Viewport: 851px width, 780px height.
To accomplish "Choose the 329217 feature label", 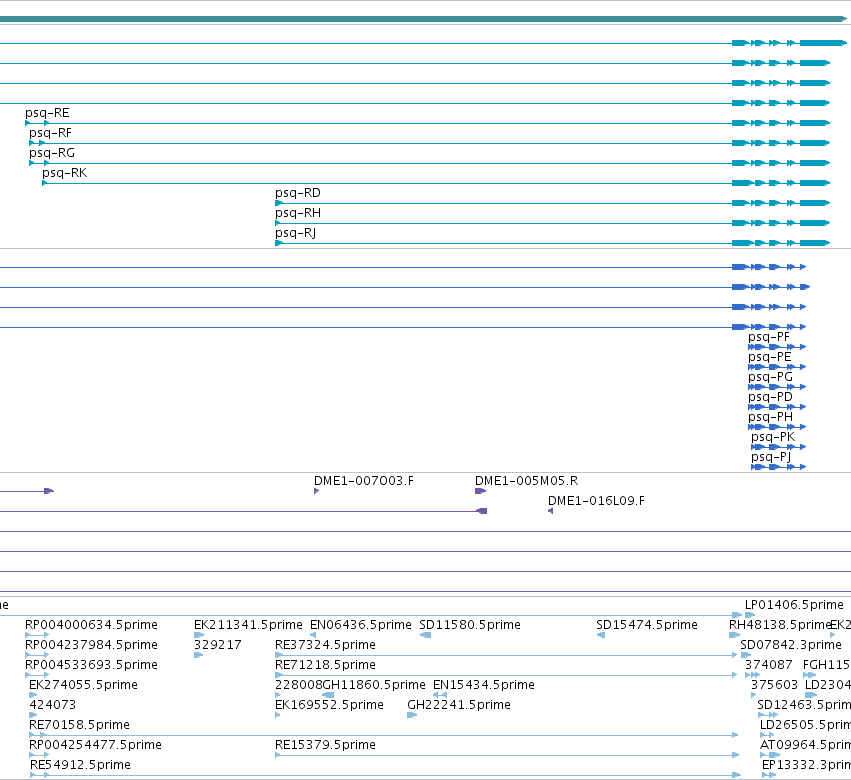I will point(218,645).
